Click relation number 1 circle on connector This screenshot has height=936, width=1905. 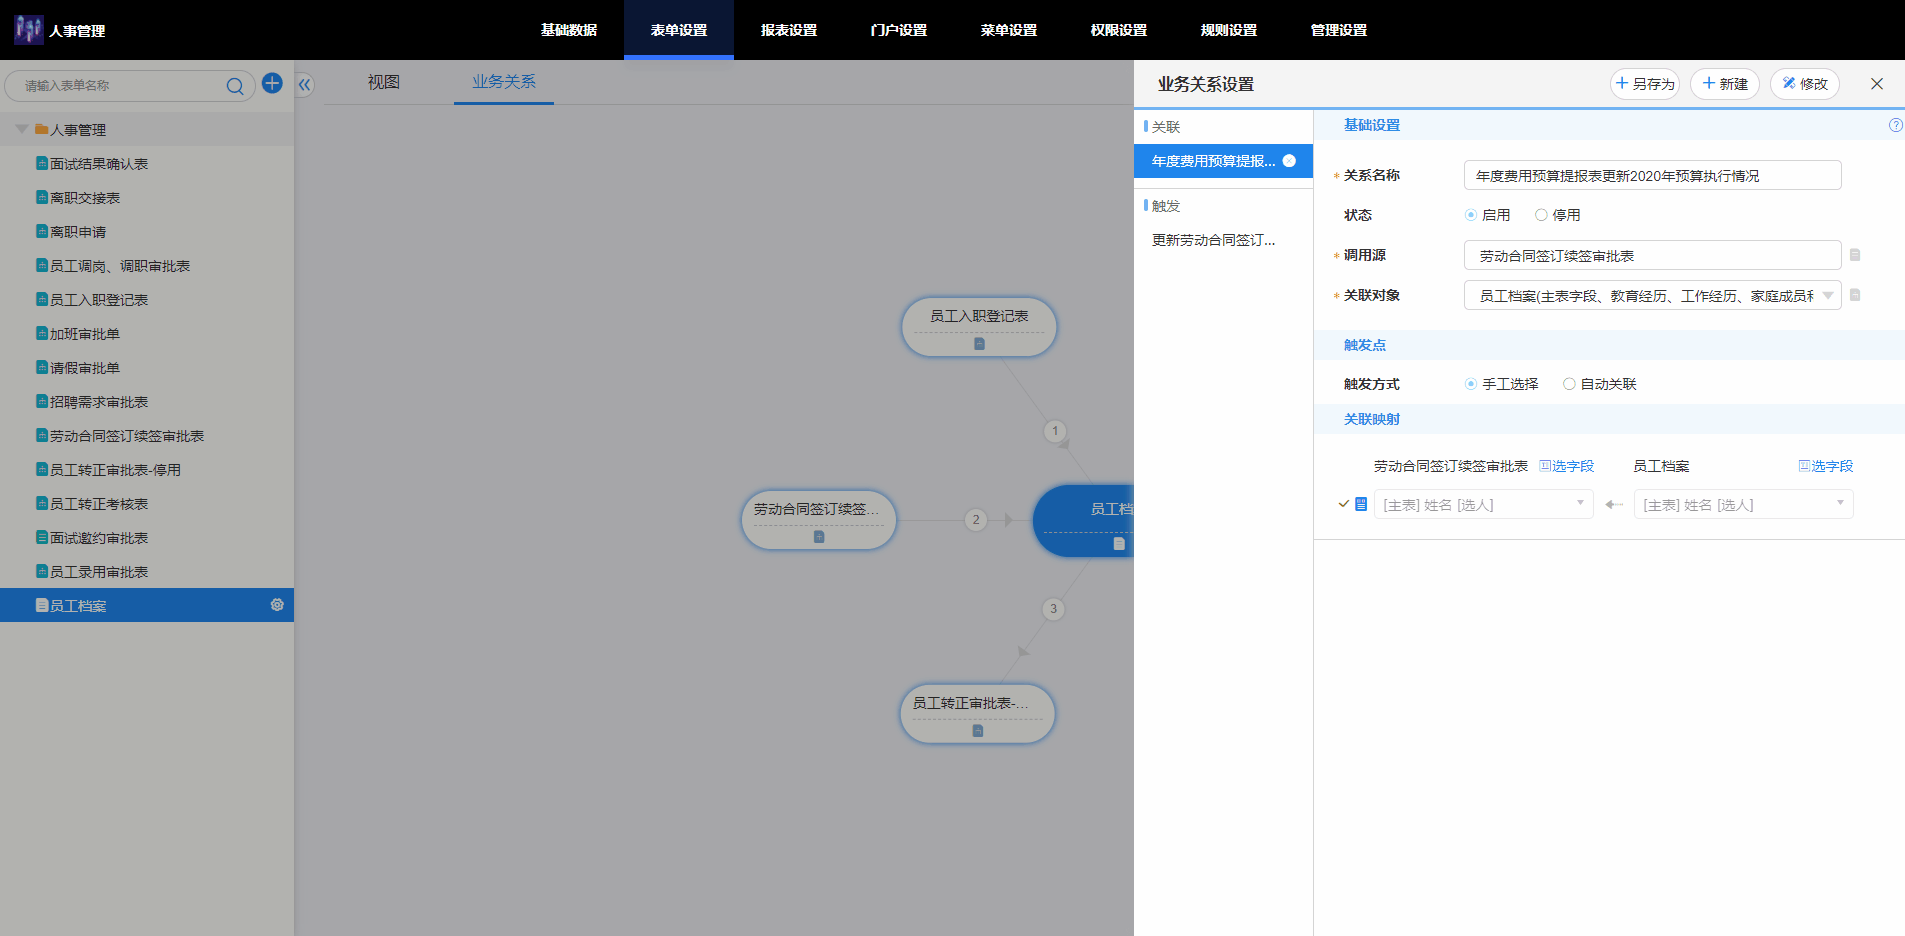click(x=1055, y=431)
